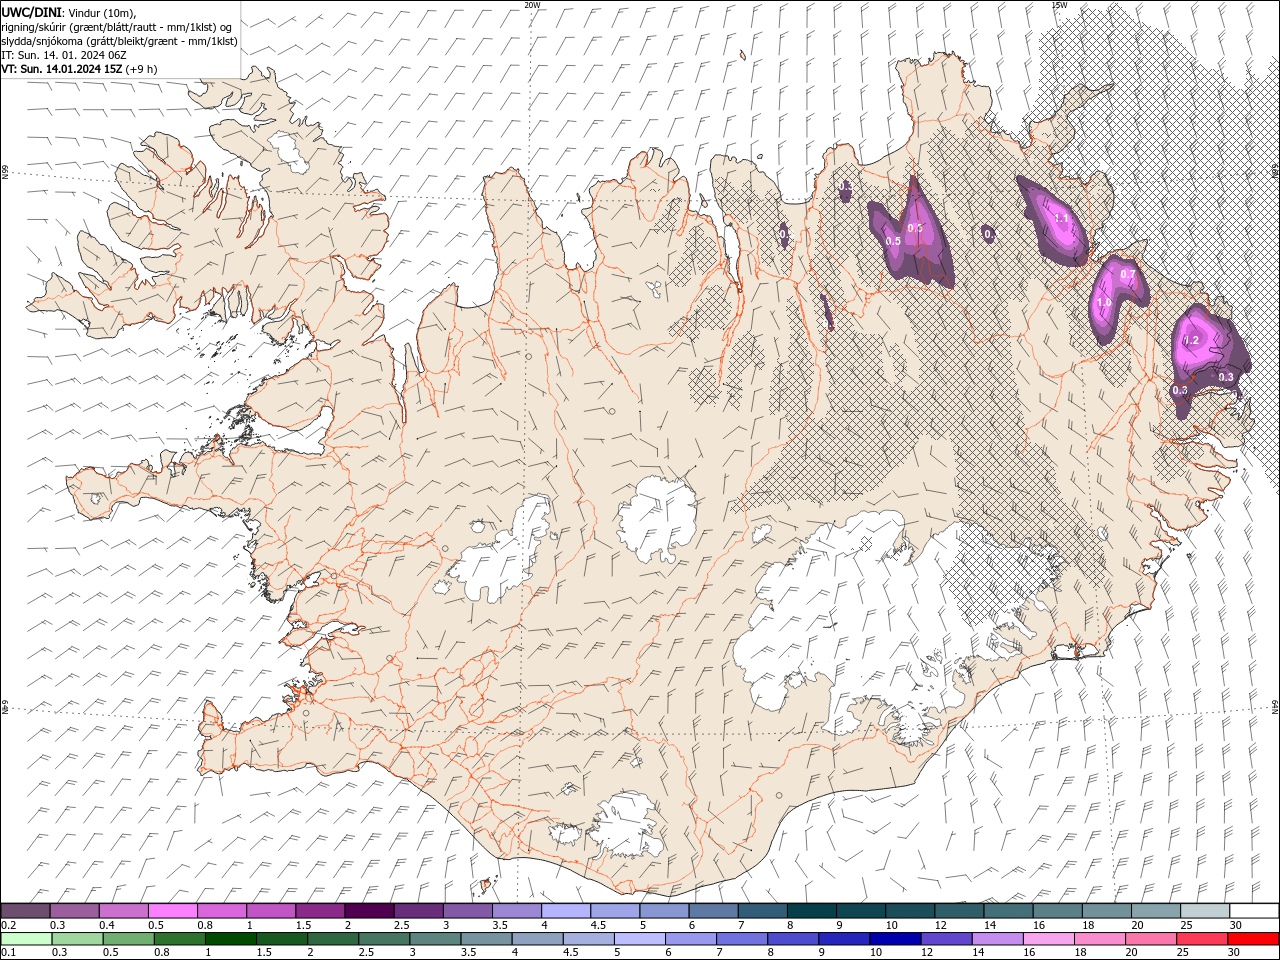Click the "1.2" snowfall value on the map
1280x960 pixels.
(1191, 341)
